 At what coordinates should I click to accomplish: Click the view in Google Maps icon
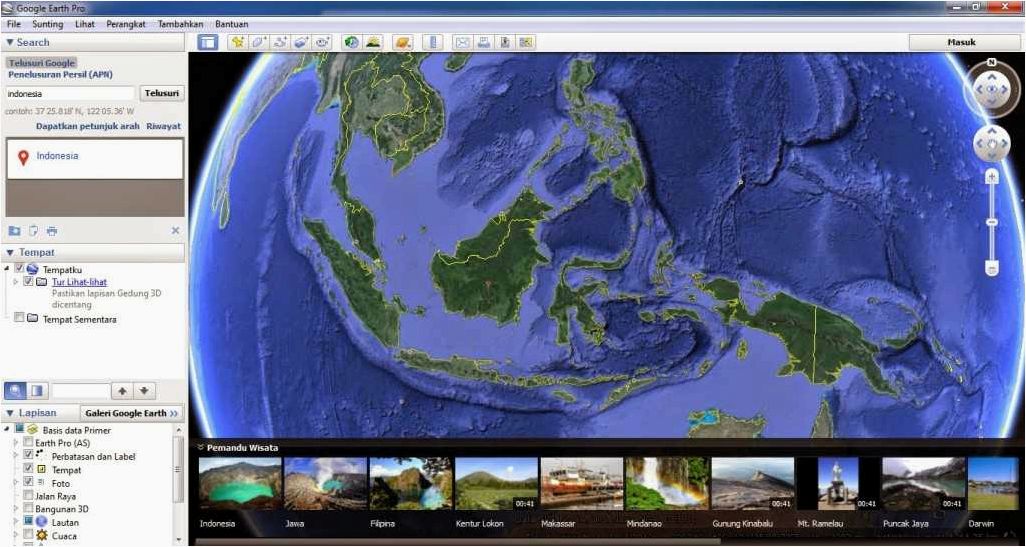526,43
